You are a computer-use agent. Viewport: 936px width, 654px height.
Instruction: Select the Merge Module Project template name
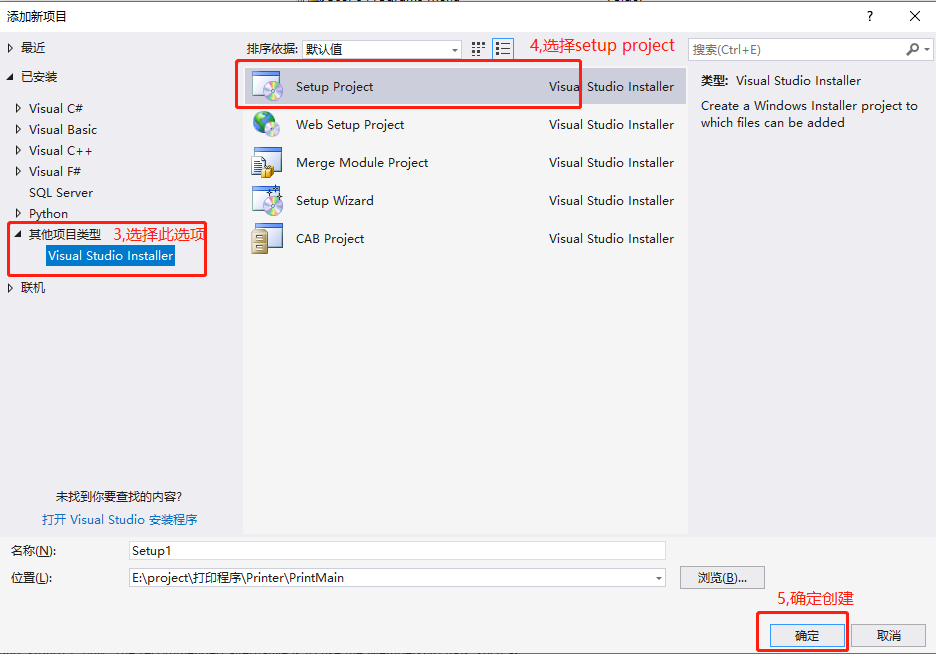pyautogui.click(x=362, y=163)
